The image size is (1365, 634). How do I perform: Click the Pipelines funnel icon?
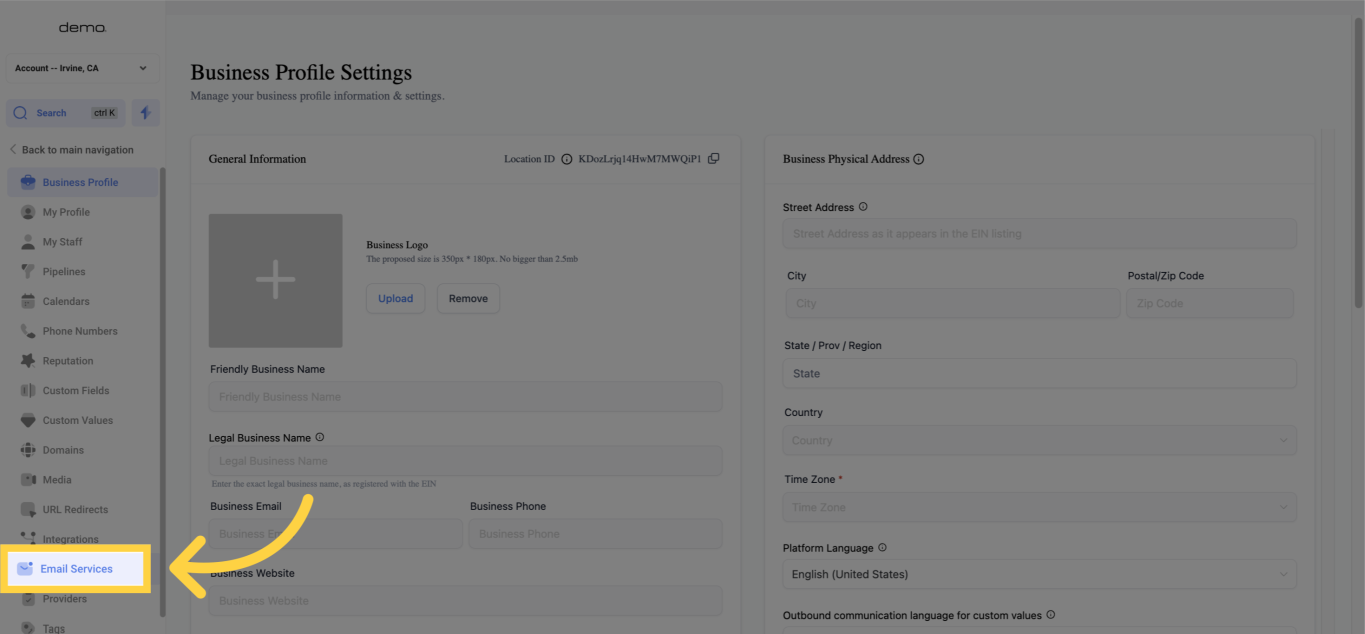pyautogui.click(x=28, y=272)
